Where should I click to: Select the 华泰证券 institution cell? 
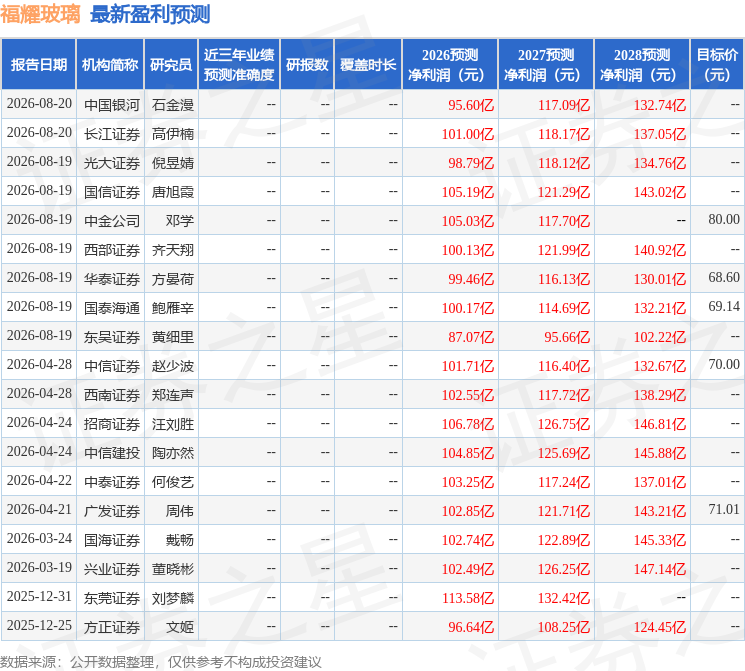pyautogui.click(x=112, y=278)
